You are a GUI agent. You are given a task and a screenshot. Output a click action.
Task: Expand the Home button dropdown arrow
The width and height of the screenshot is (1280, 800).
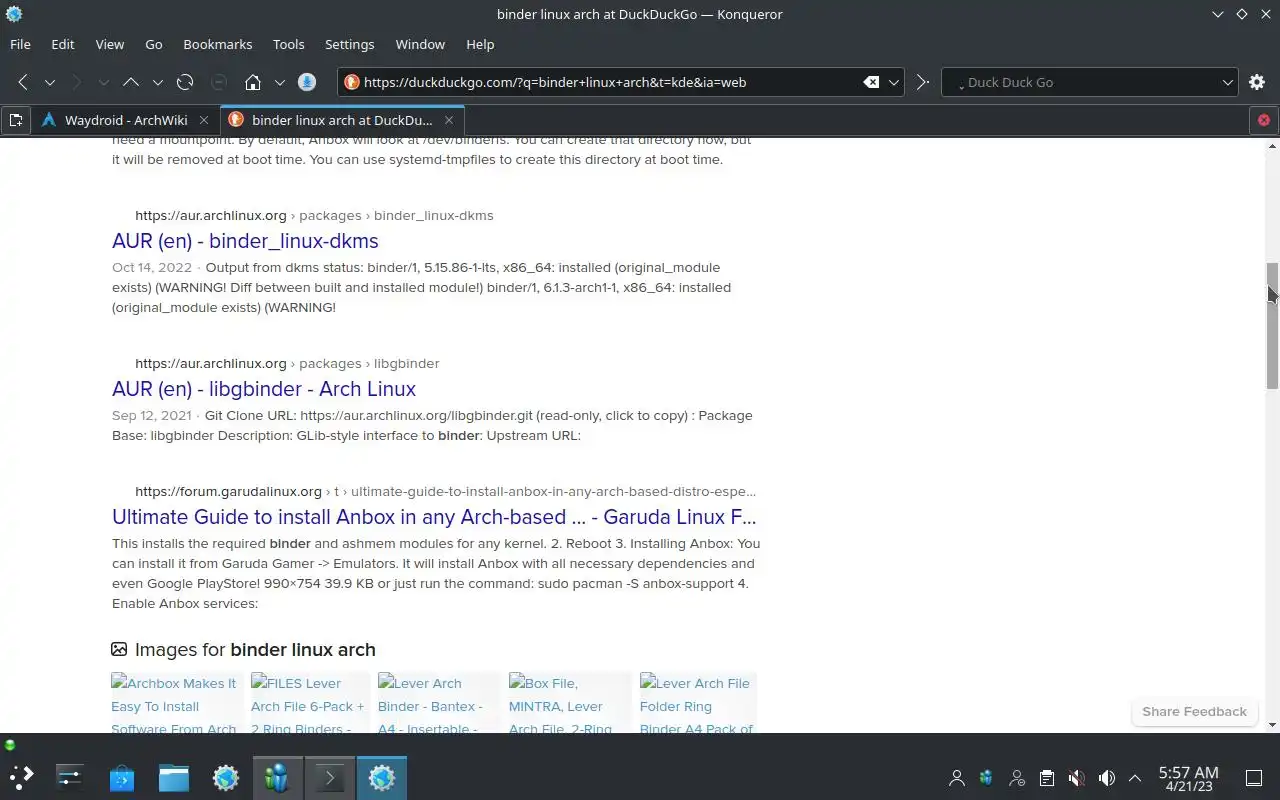coord(279,82)
